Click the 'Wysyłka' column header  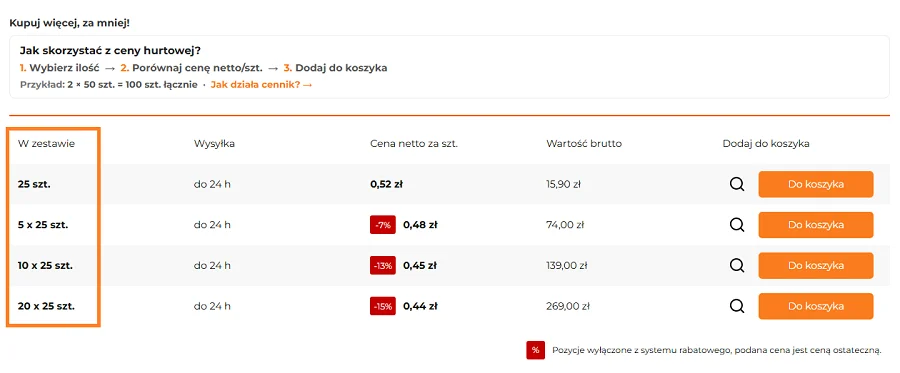(214, 143)
